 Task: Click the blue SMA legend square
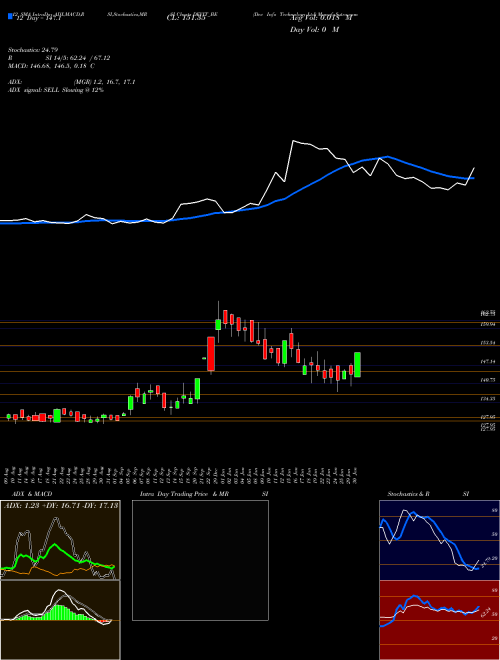tap(10, 16)
